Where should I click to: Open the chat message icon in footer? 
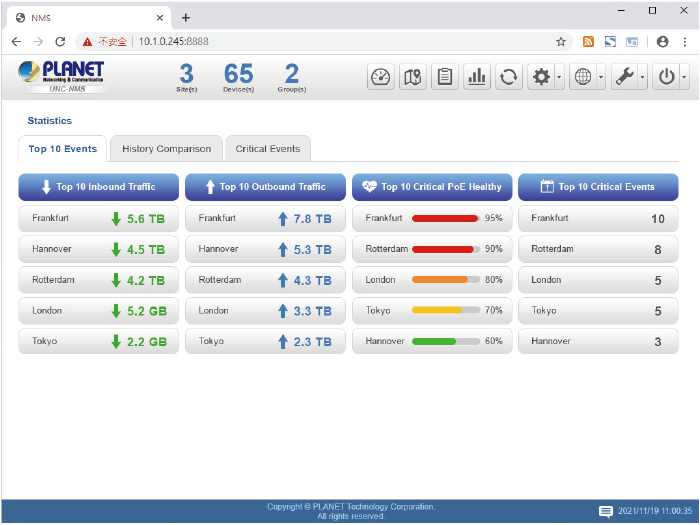pyautogui.click(x=605, y=511)
